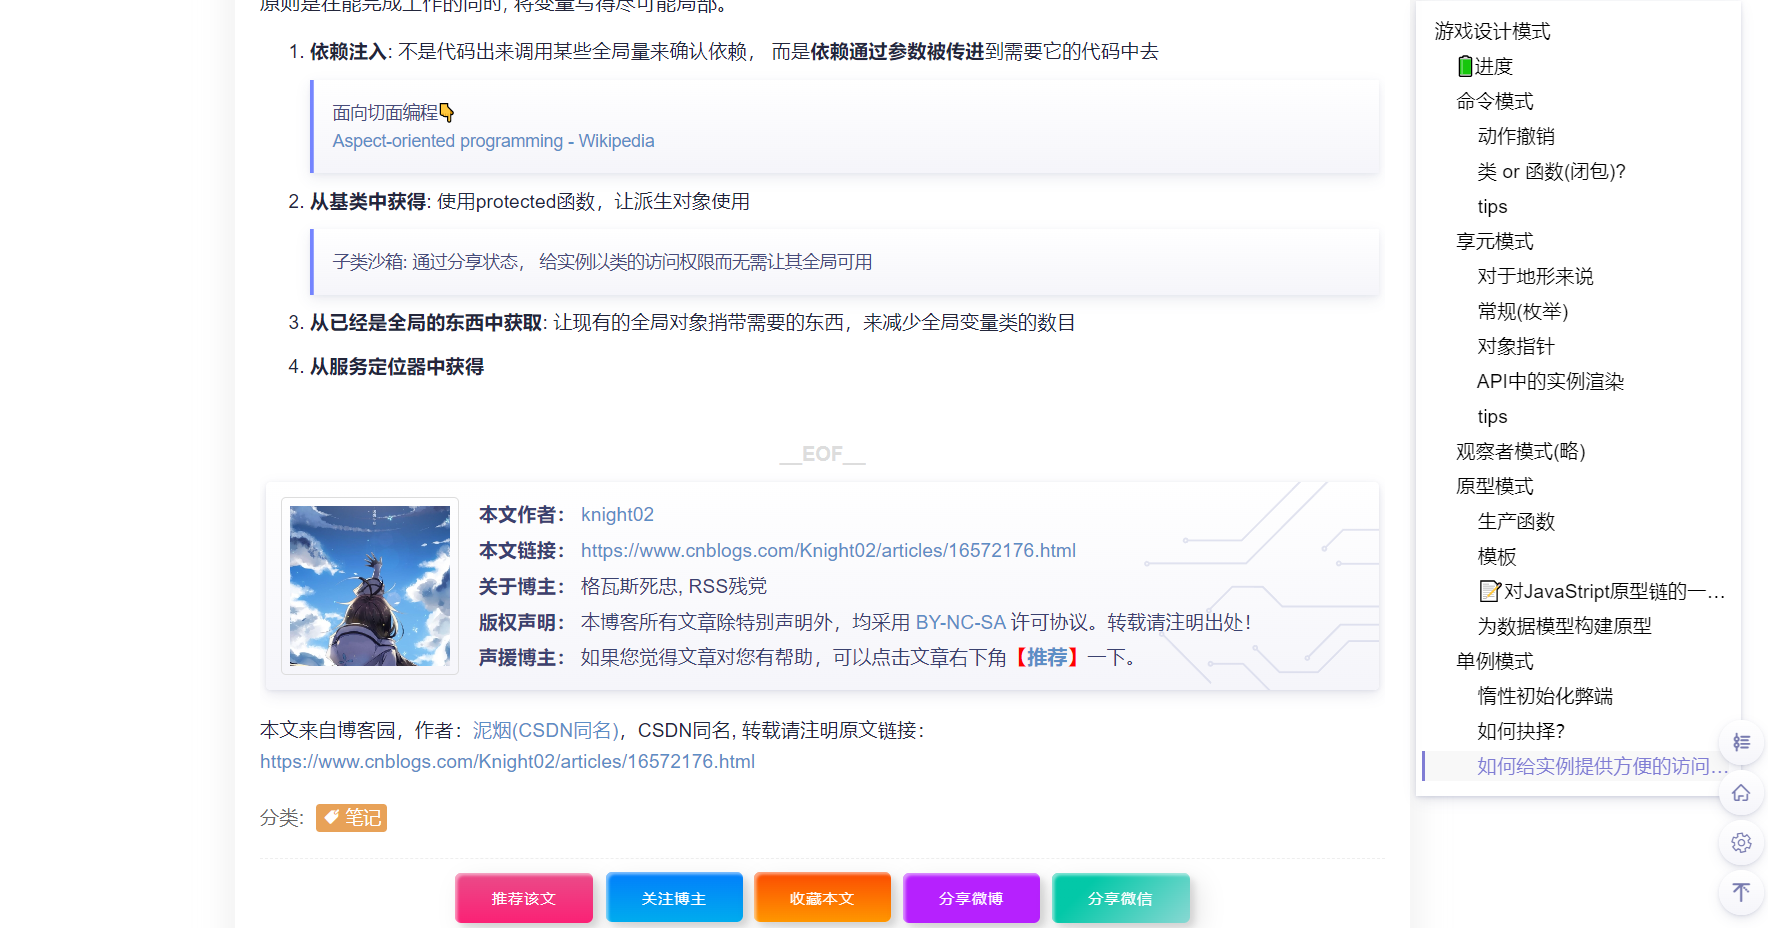Jump to page top via back-to-top icon
1768x928 pixels.
click(x=1741, y=891)
